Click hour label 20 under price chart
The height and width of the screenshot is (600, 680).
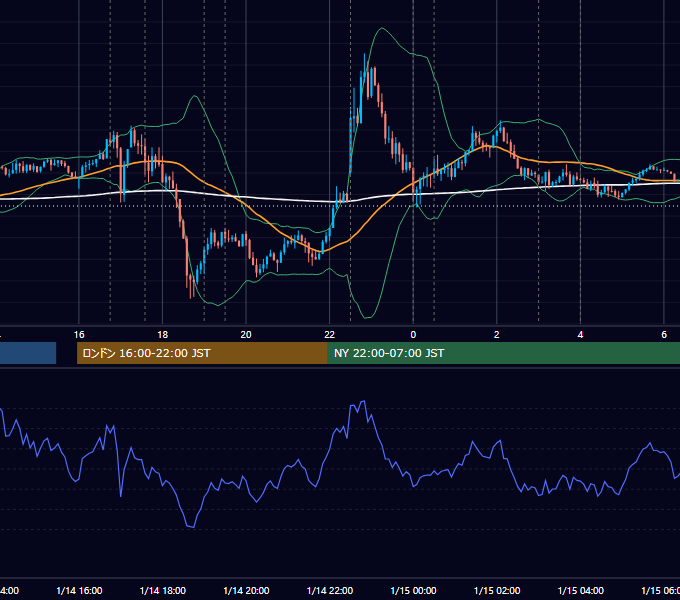coord(246,335)
